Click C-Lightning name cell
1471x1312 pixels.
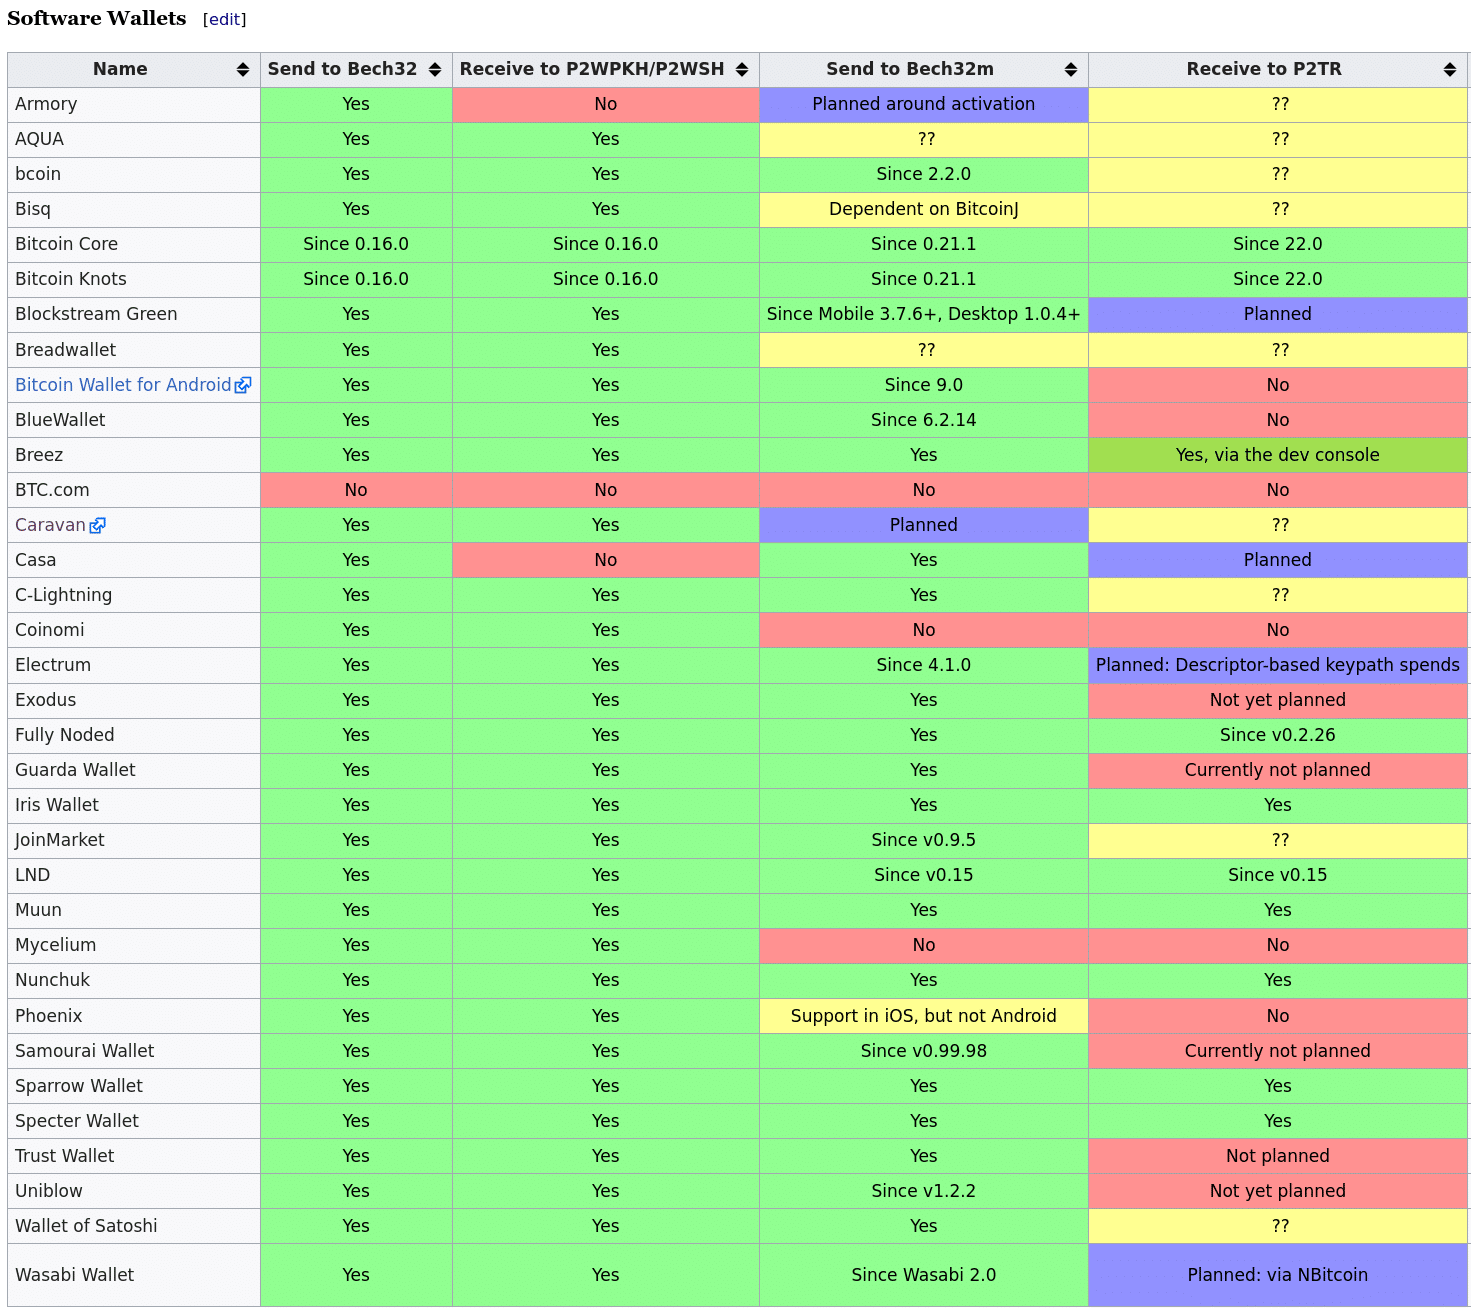pos(134,595)
